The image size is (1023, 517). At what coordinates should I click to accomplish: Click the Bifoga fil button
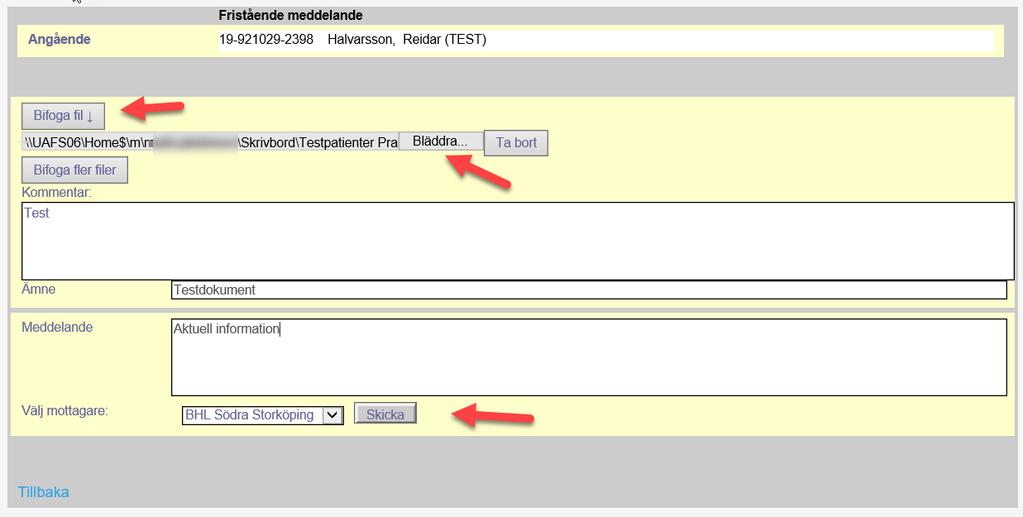(x=63, y=116)
